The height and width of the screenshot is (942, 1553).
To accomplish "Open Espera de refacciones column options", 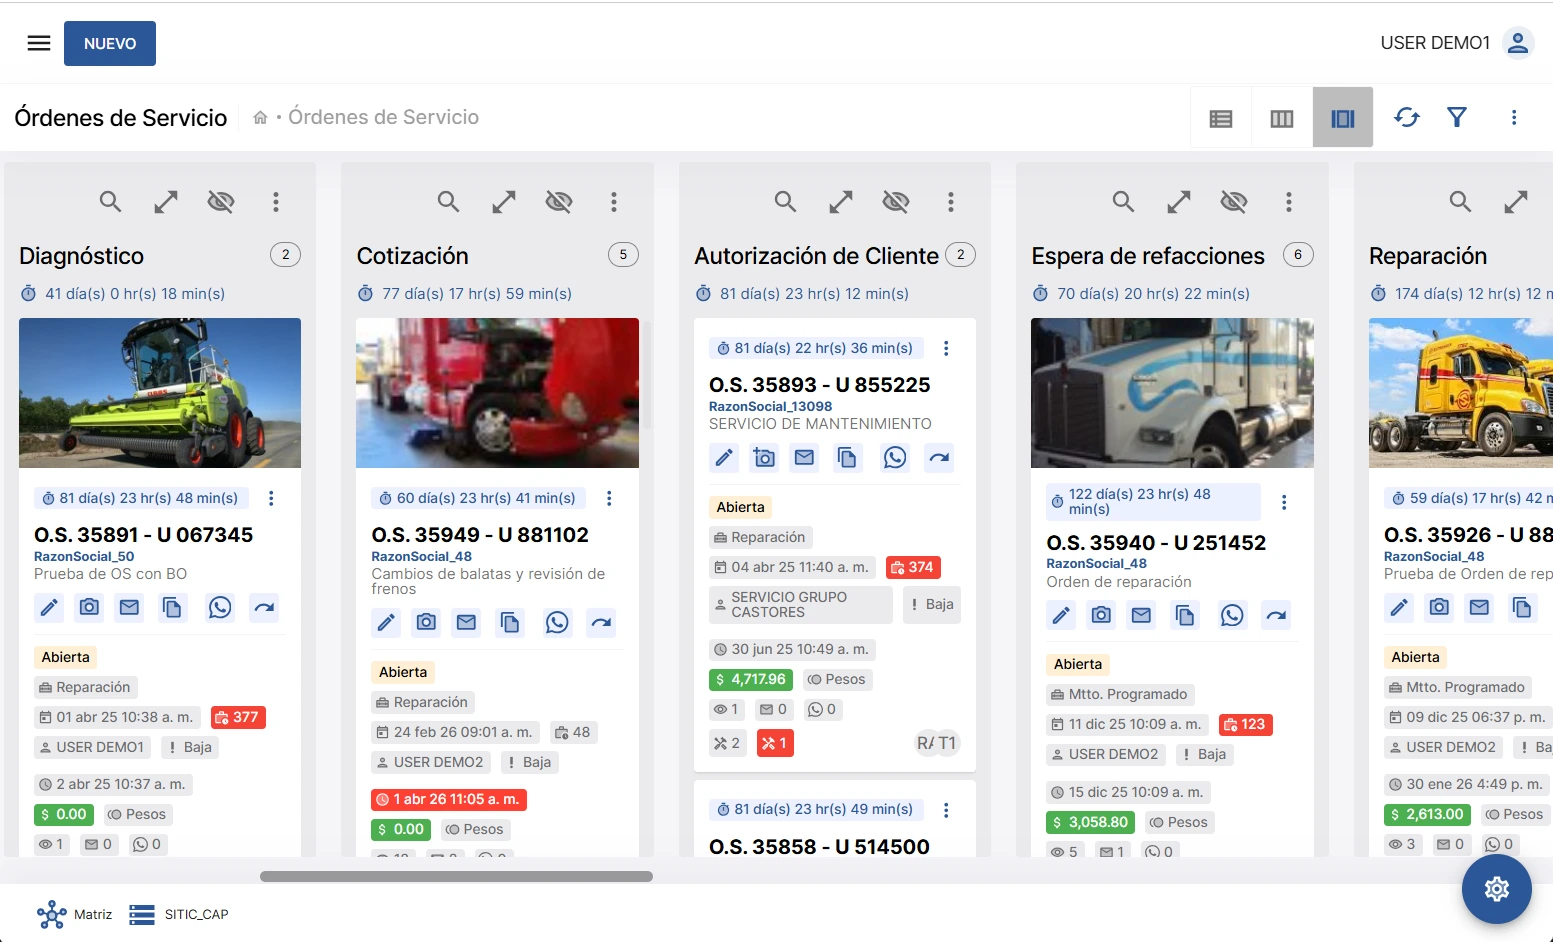I will coord(1289,202).
